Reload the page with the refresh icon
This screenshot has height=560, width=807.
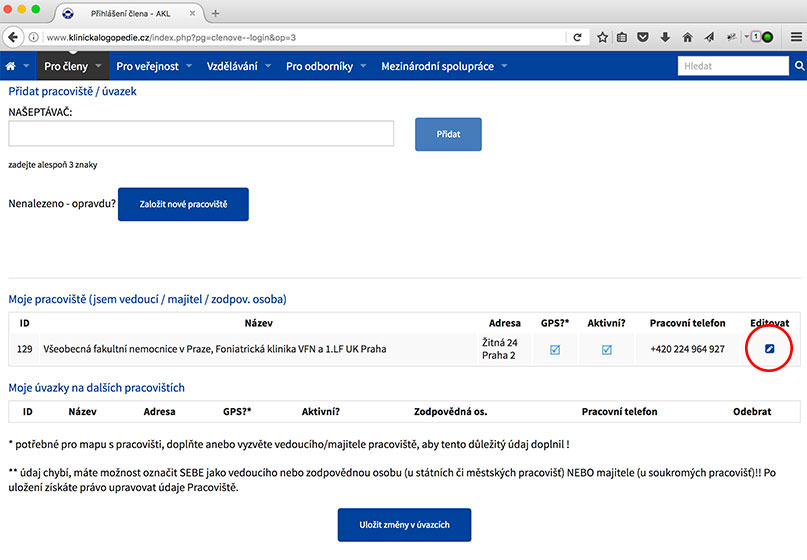point(577,37)
